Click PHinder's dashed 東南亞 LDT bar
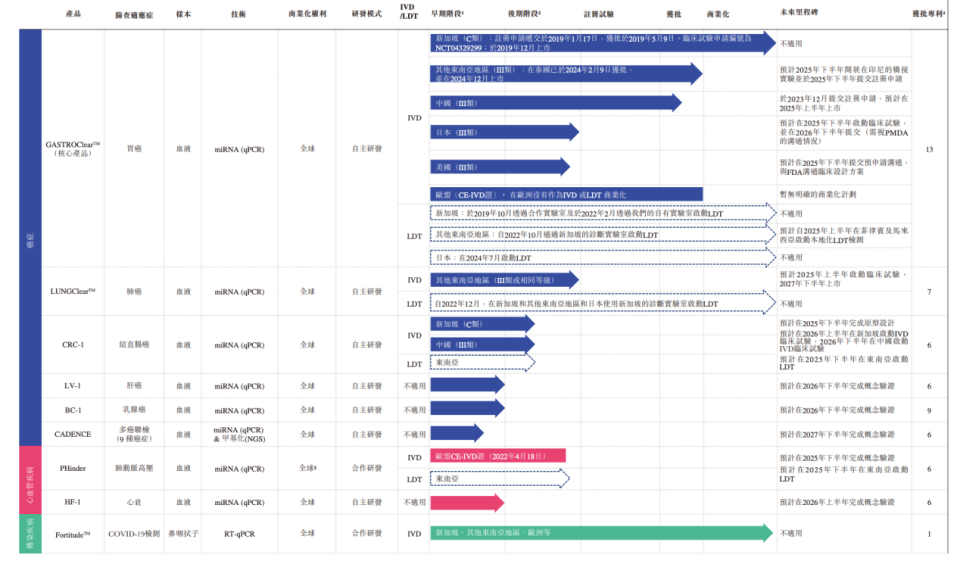Viewport: 960px width, 561px height. click(500, 478)
